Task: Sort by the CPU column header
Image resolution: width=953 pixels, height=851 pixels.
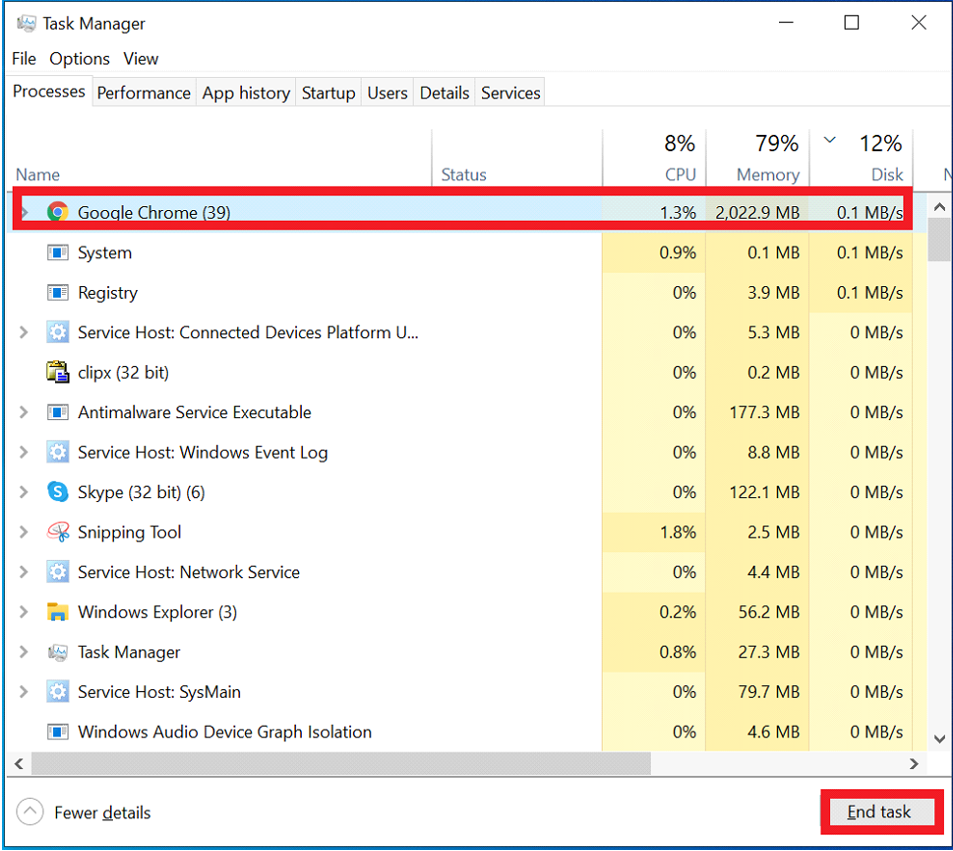Action: (x=679, y=174)
